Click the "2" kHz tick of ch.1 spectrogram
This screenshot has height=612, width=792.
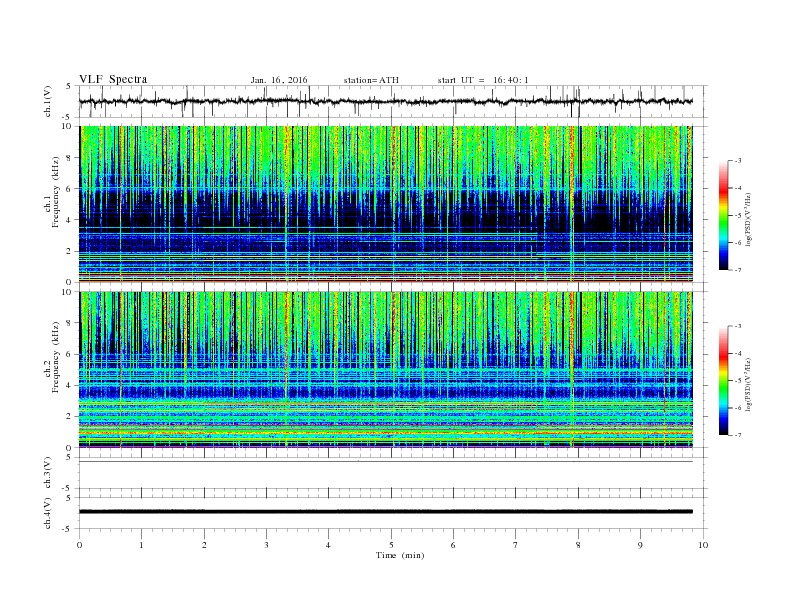(x=69, y=251)
